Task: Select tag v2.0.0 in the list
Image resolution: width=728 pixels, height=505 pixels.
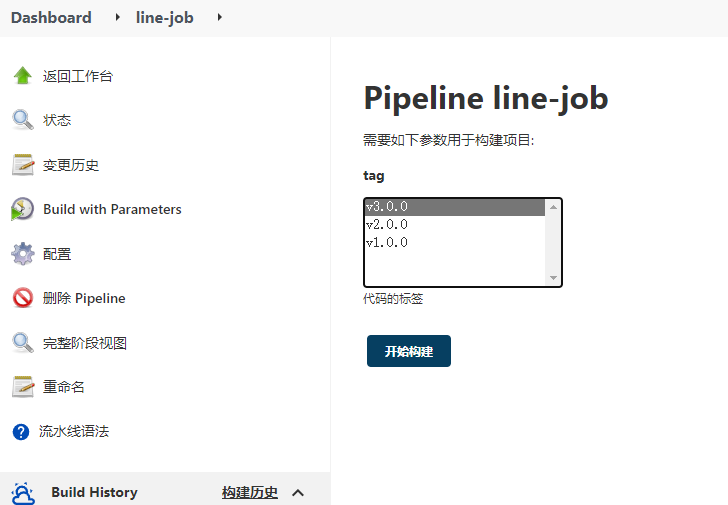Action: point(387,225)
